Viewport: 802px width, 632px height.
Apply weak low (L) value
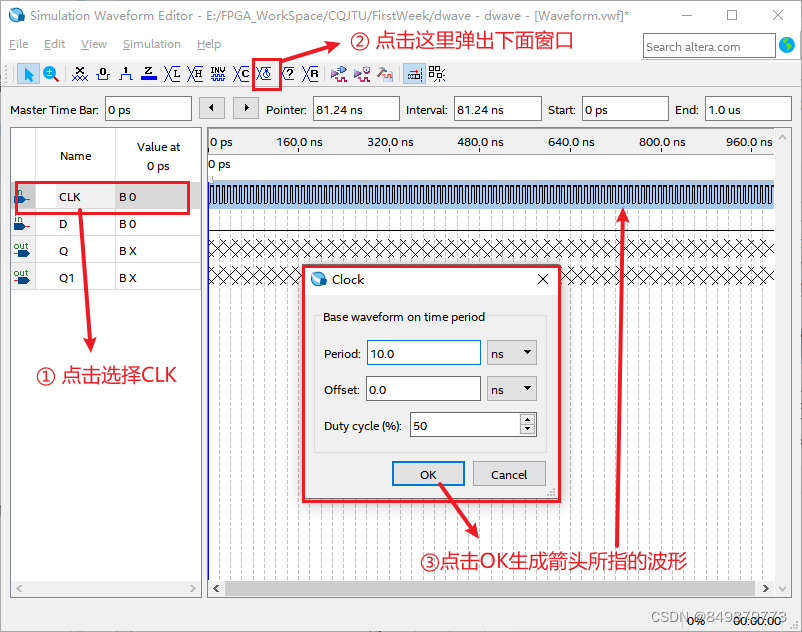[172, 74]
